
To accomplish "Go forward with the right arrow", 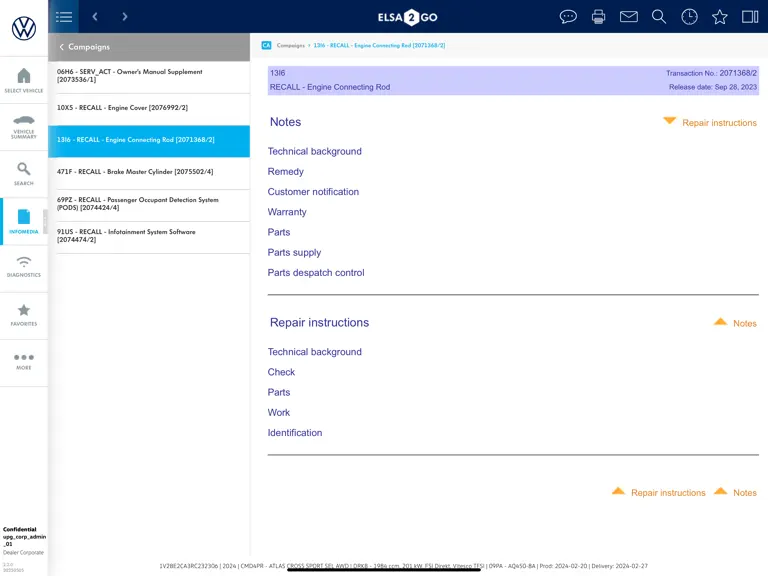I will [125, 17].
